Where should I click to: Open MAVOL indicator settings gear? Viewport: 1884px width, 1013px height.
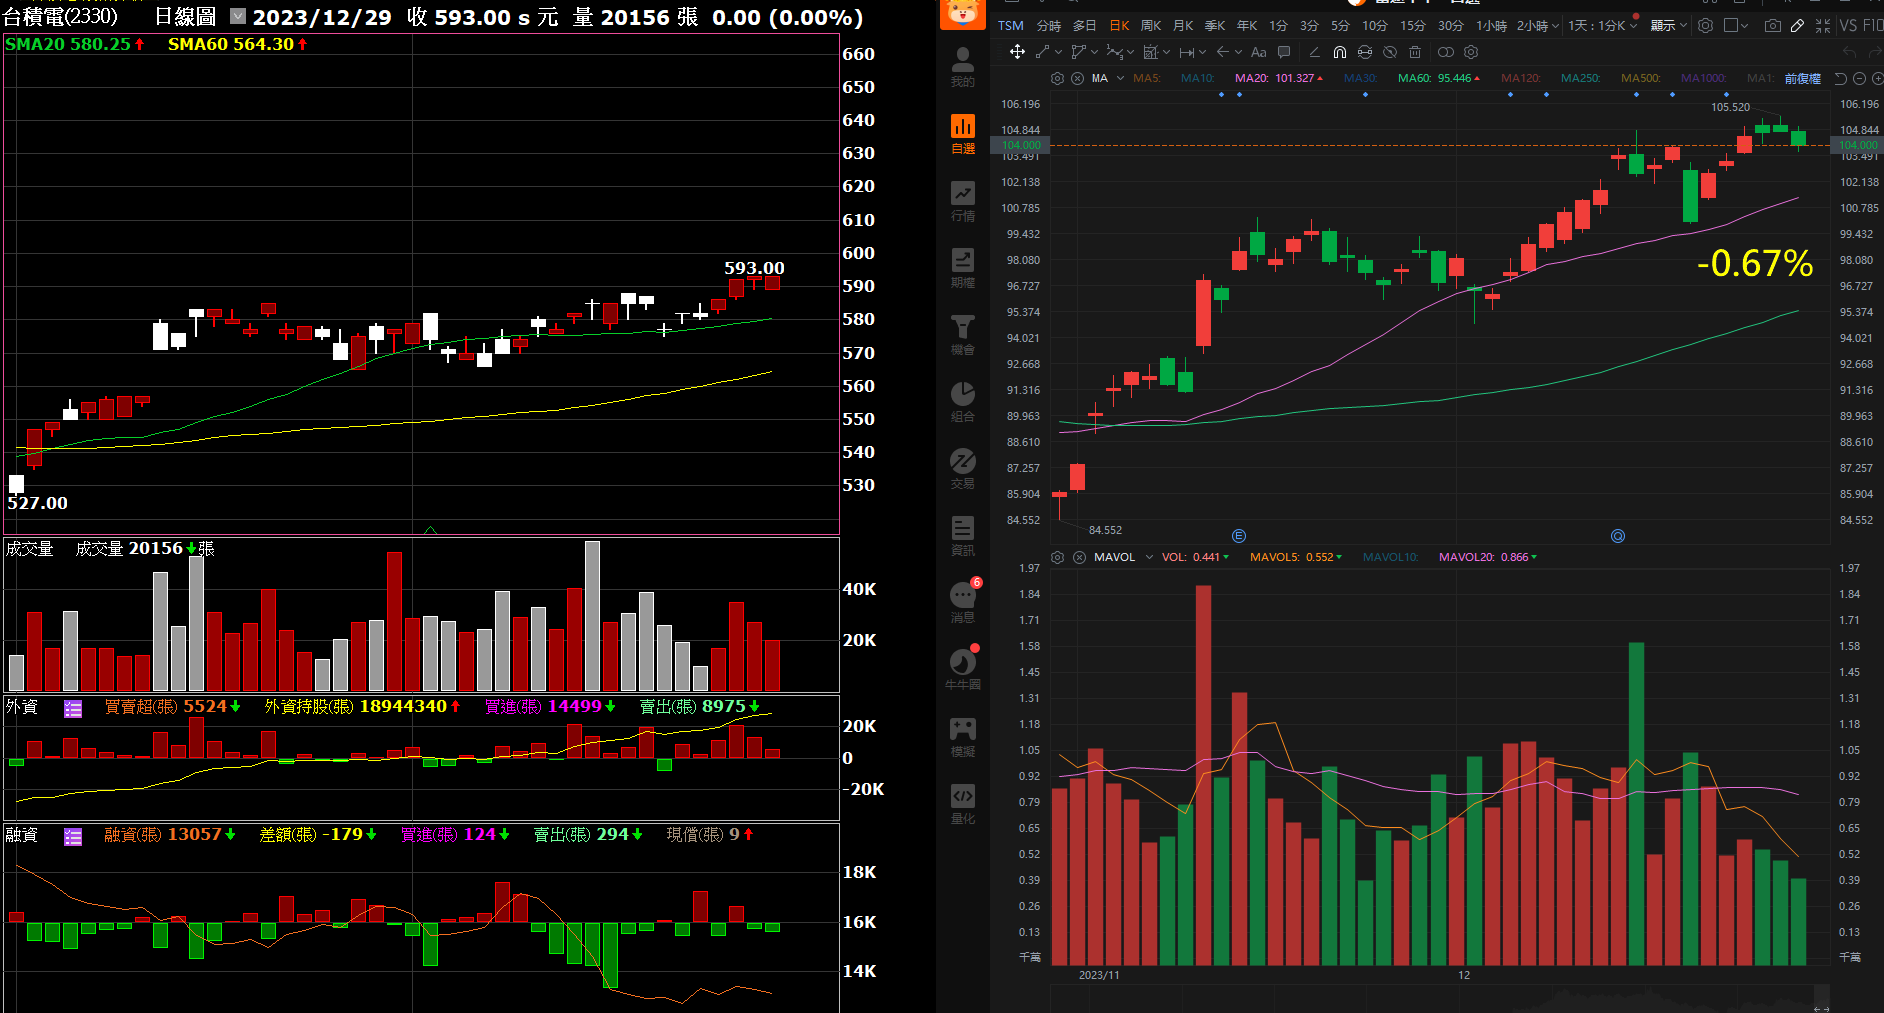1057,557
